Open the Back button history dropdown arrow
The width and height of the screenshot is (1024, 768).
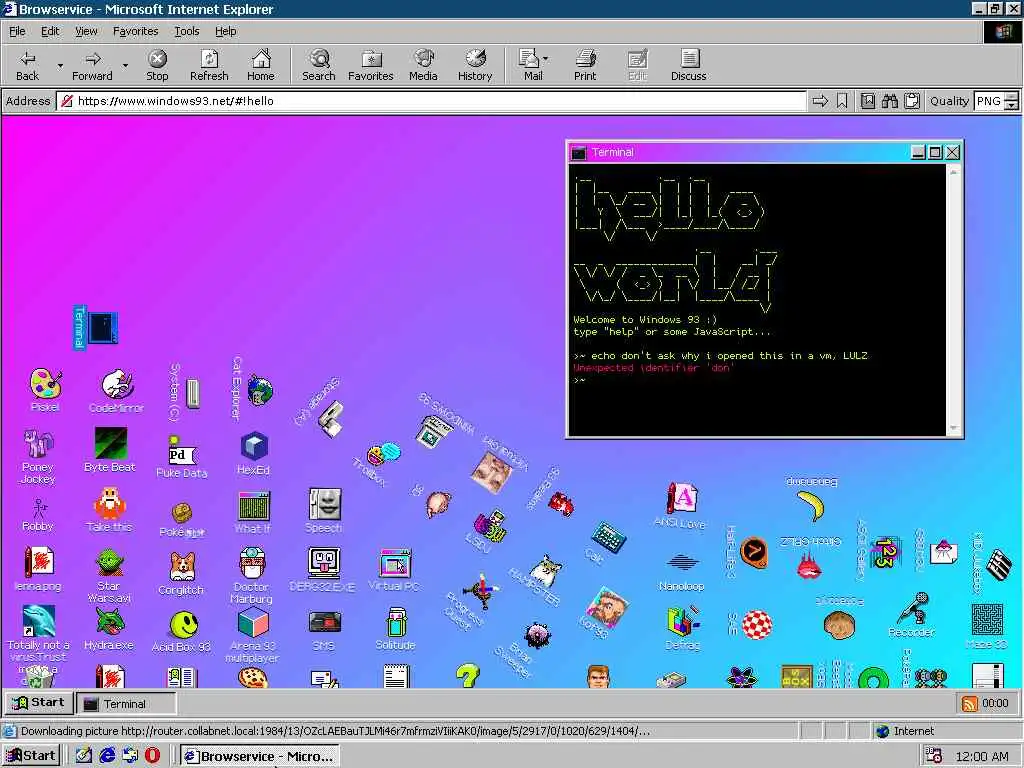(60, 65)
